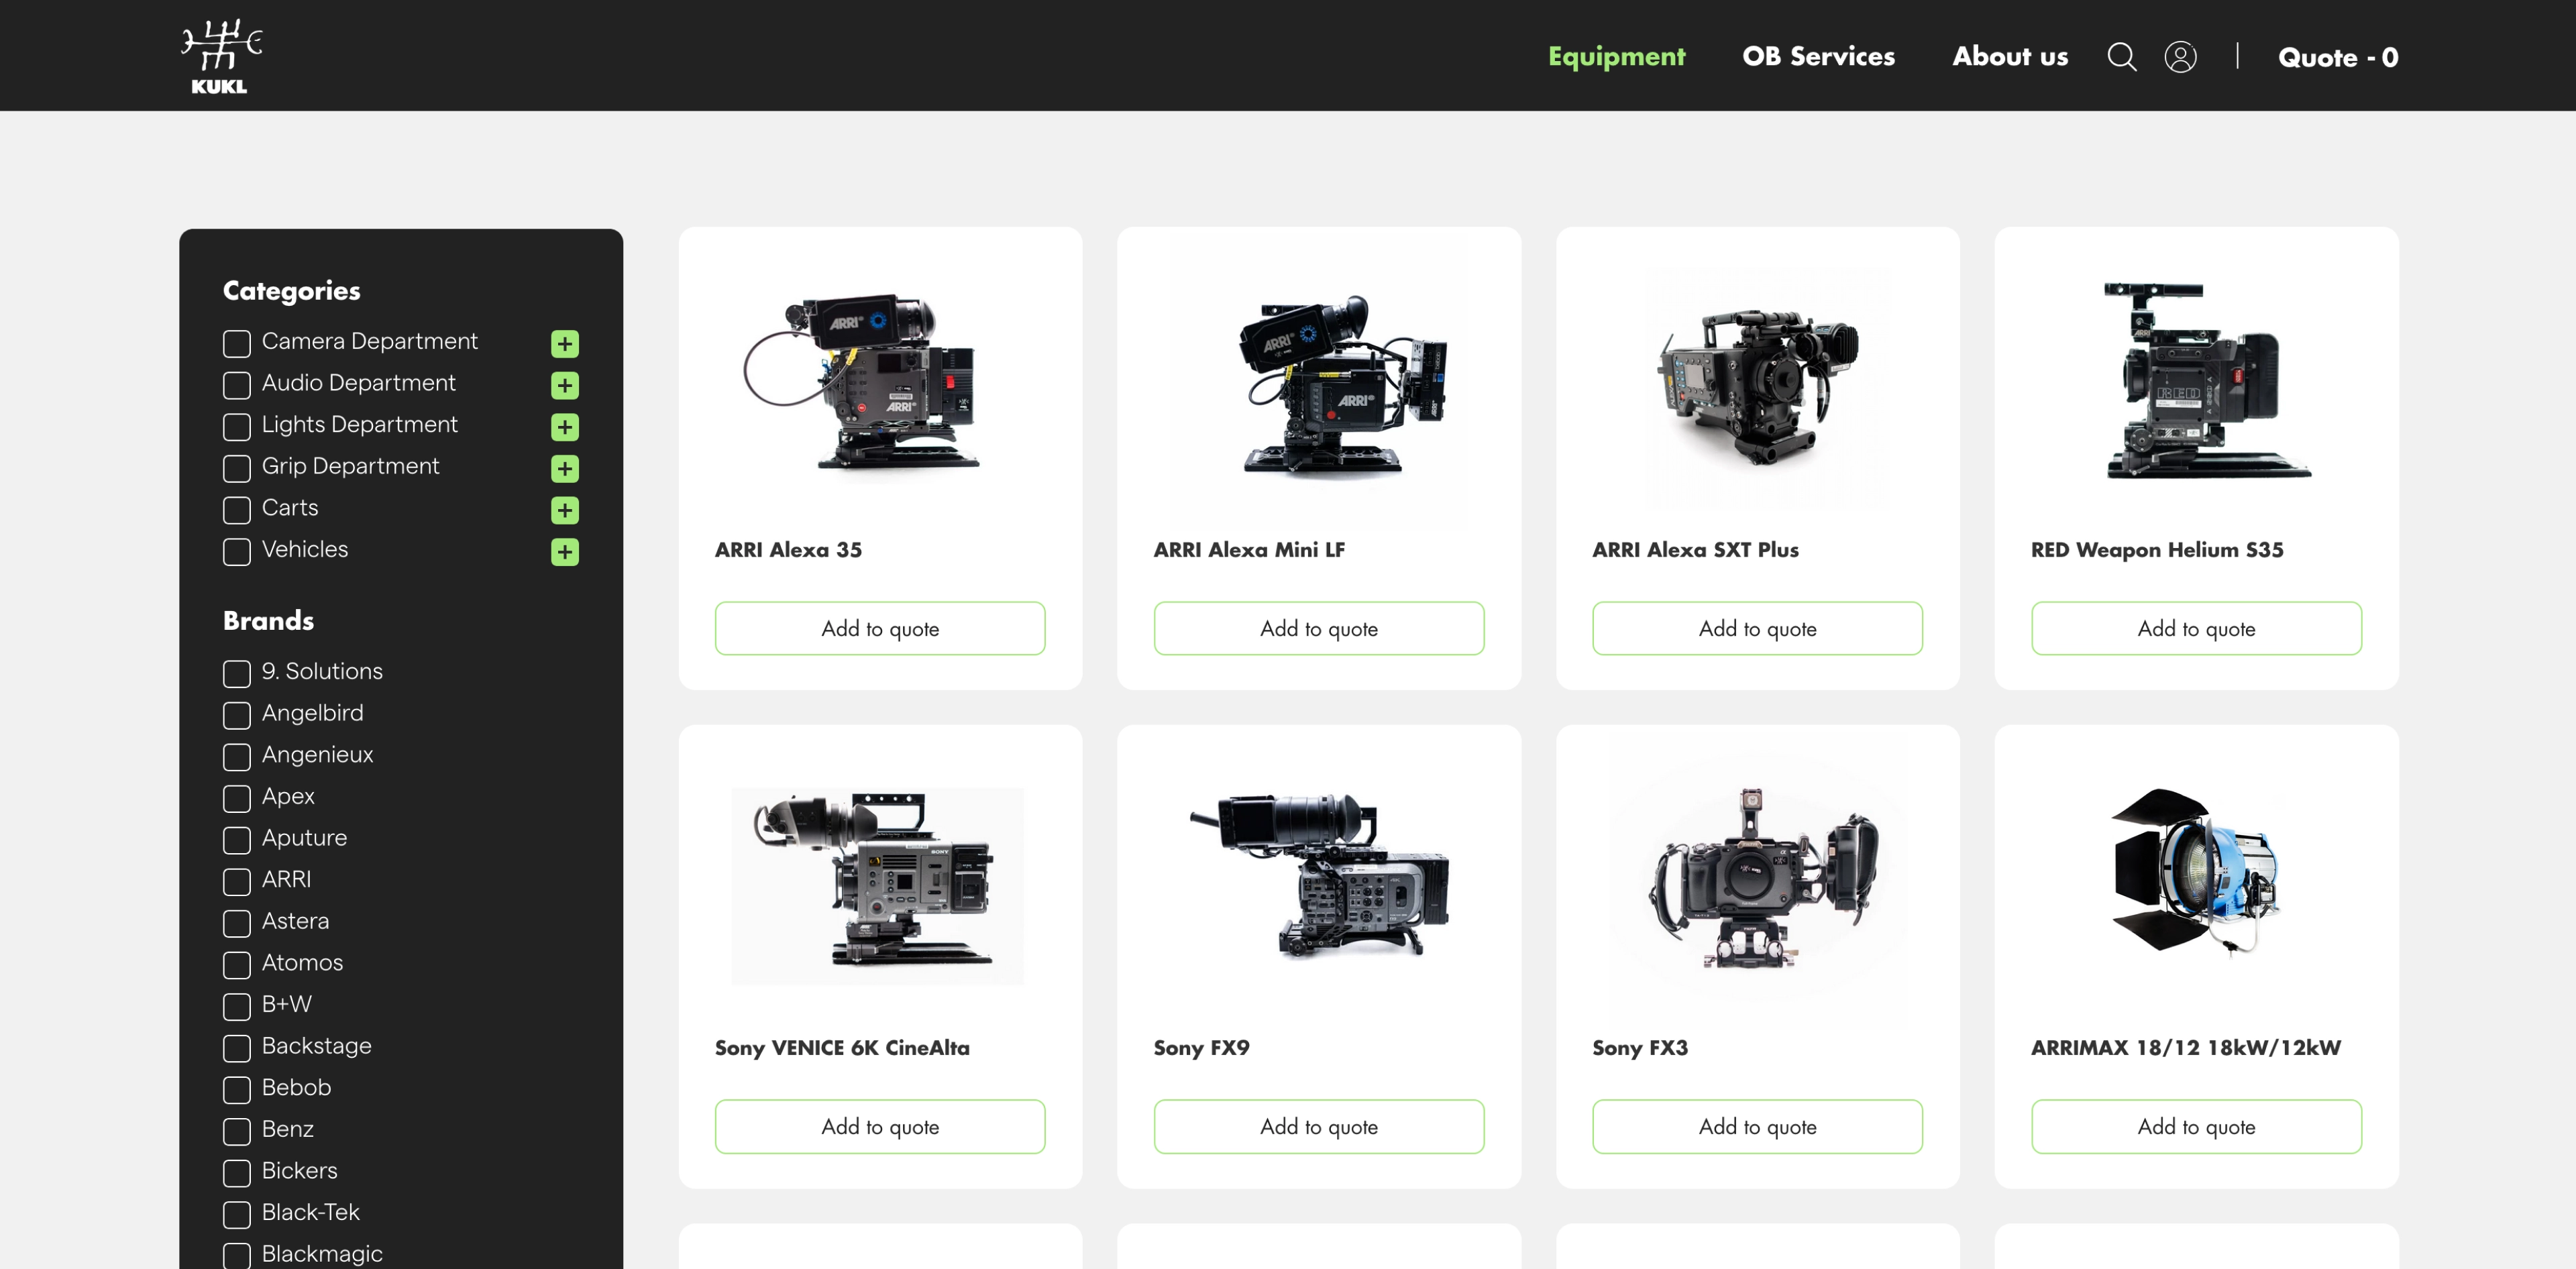The width and height of the screenshot is (2576, 1269).
Task: Tick the Bickers brand checkbox
Action: (237, 1173)
